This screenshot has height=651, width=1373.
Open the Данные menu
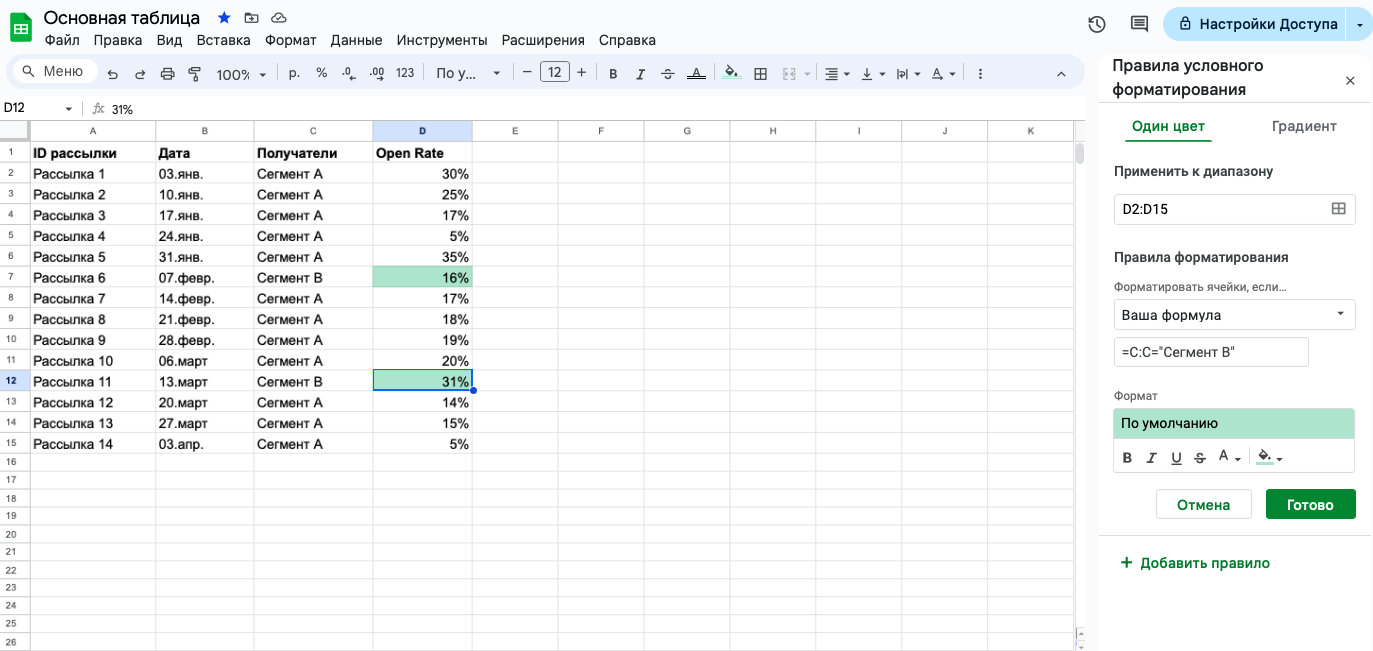356,40
